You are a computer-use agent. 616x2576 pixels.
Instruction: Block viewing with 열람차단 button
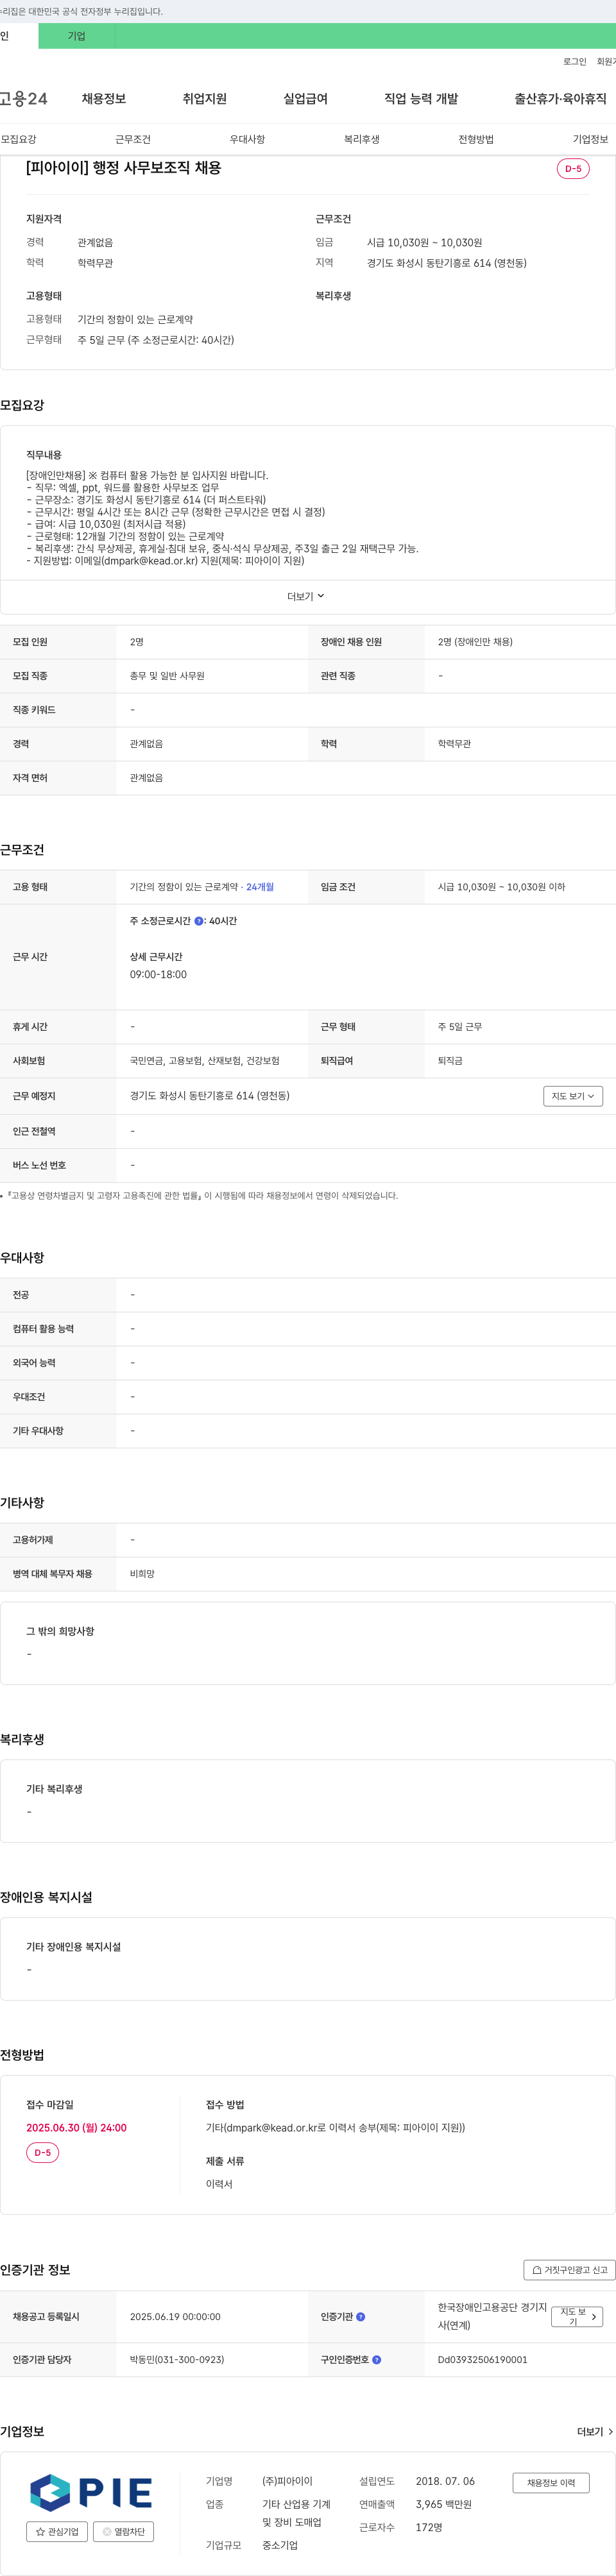123,2532
